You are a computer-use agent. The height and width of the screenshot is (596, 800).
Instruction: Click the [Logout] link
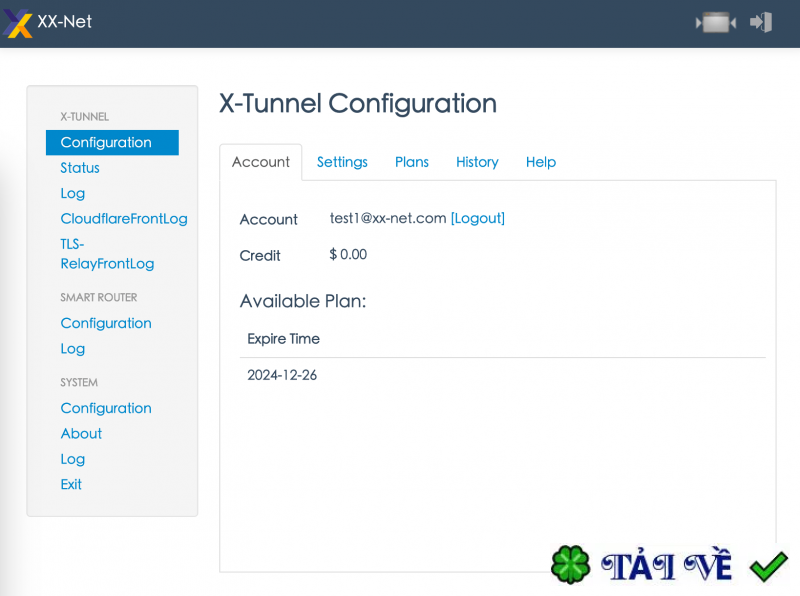[478, 218]
